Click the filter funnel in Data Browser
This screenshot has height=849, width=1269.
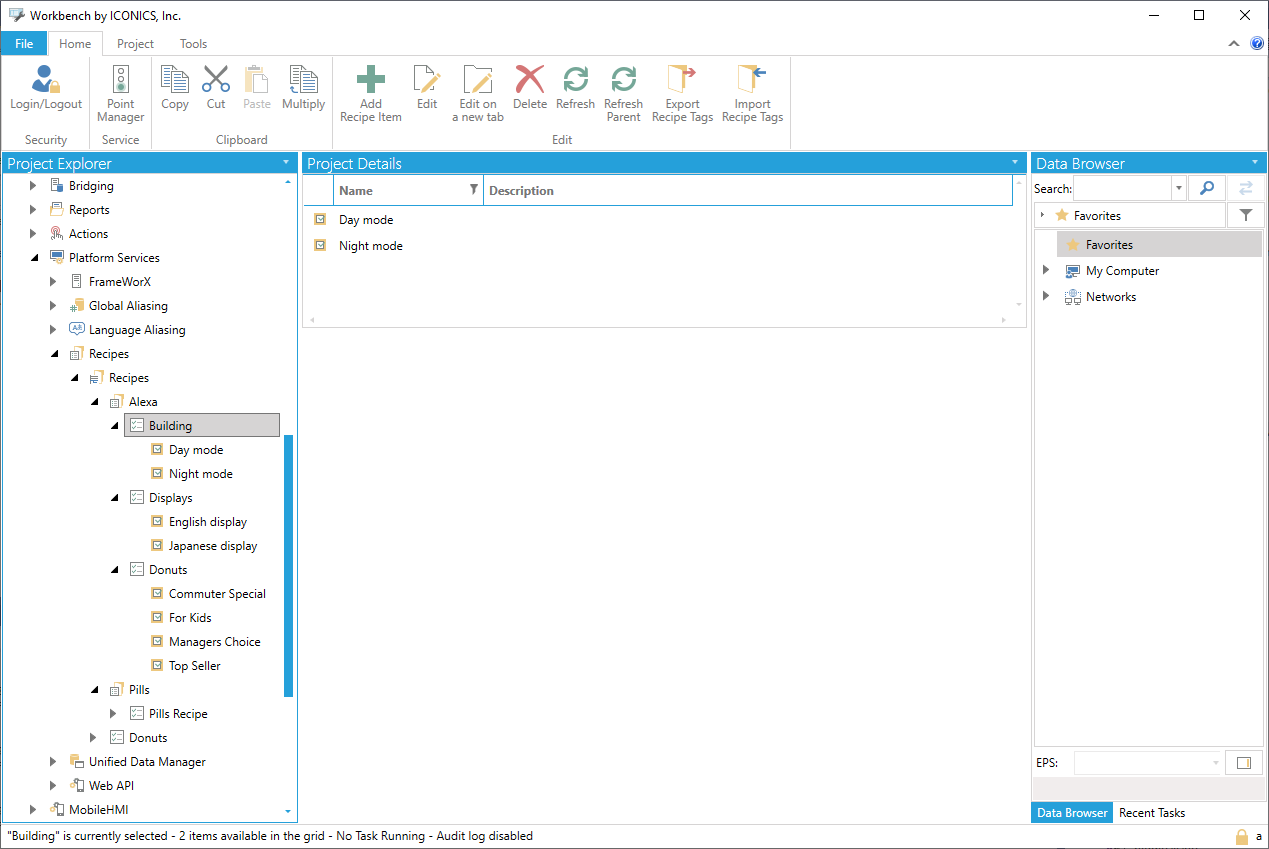tap(1245, 215)
